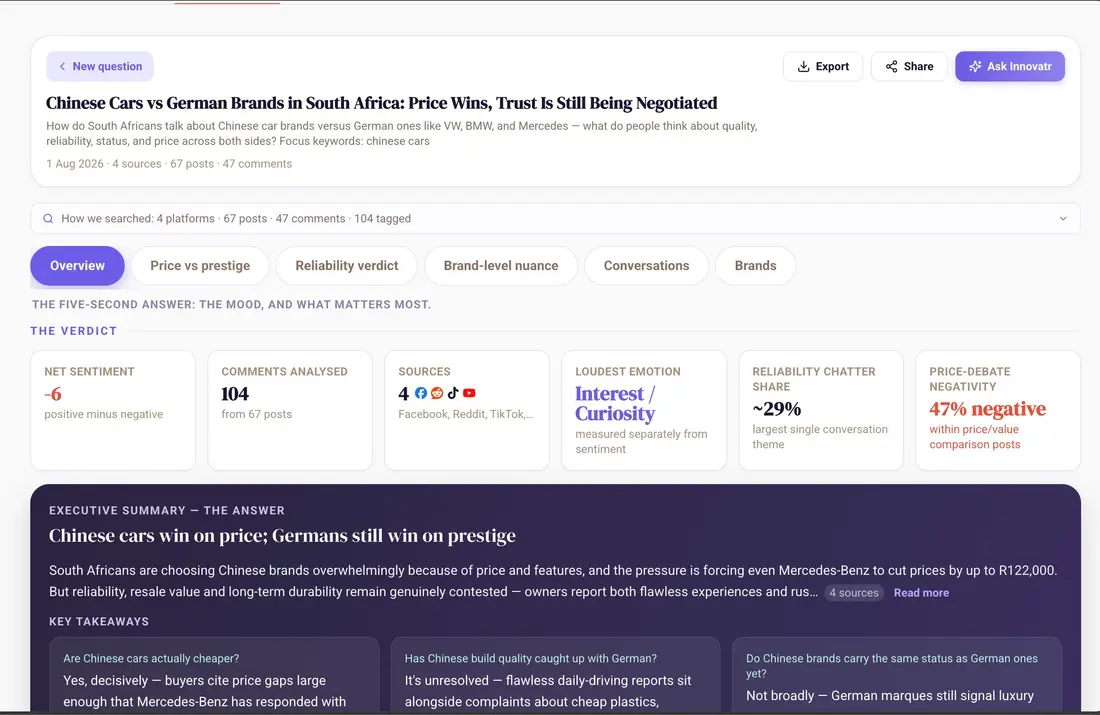
Task: Click the KEY TAKEAWAYS heading
Action: coord(99,622)
